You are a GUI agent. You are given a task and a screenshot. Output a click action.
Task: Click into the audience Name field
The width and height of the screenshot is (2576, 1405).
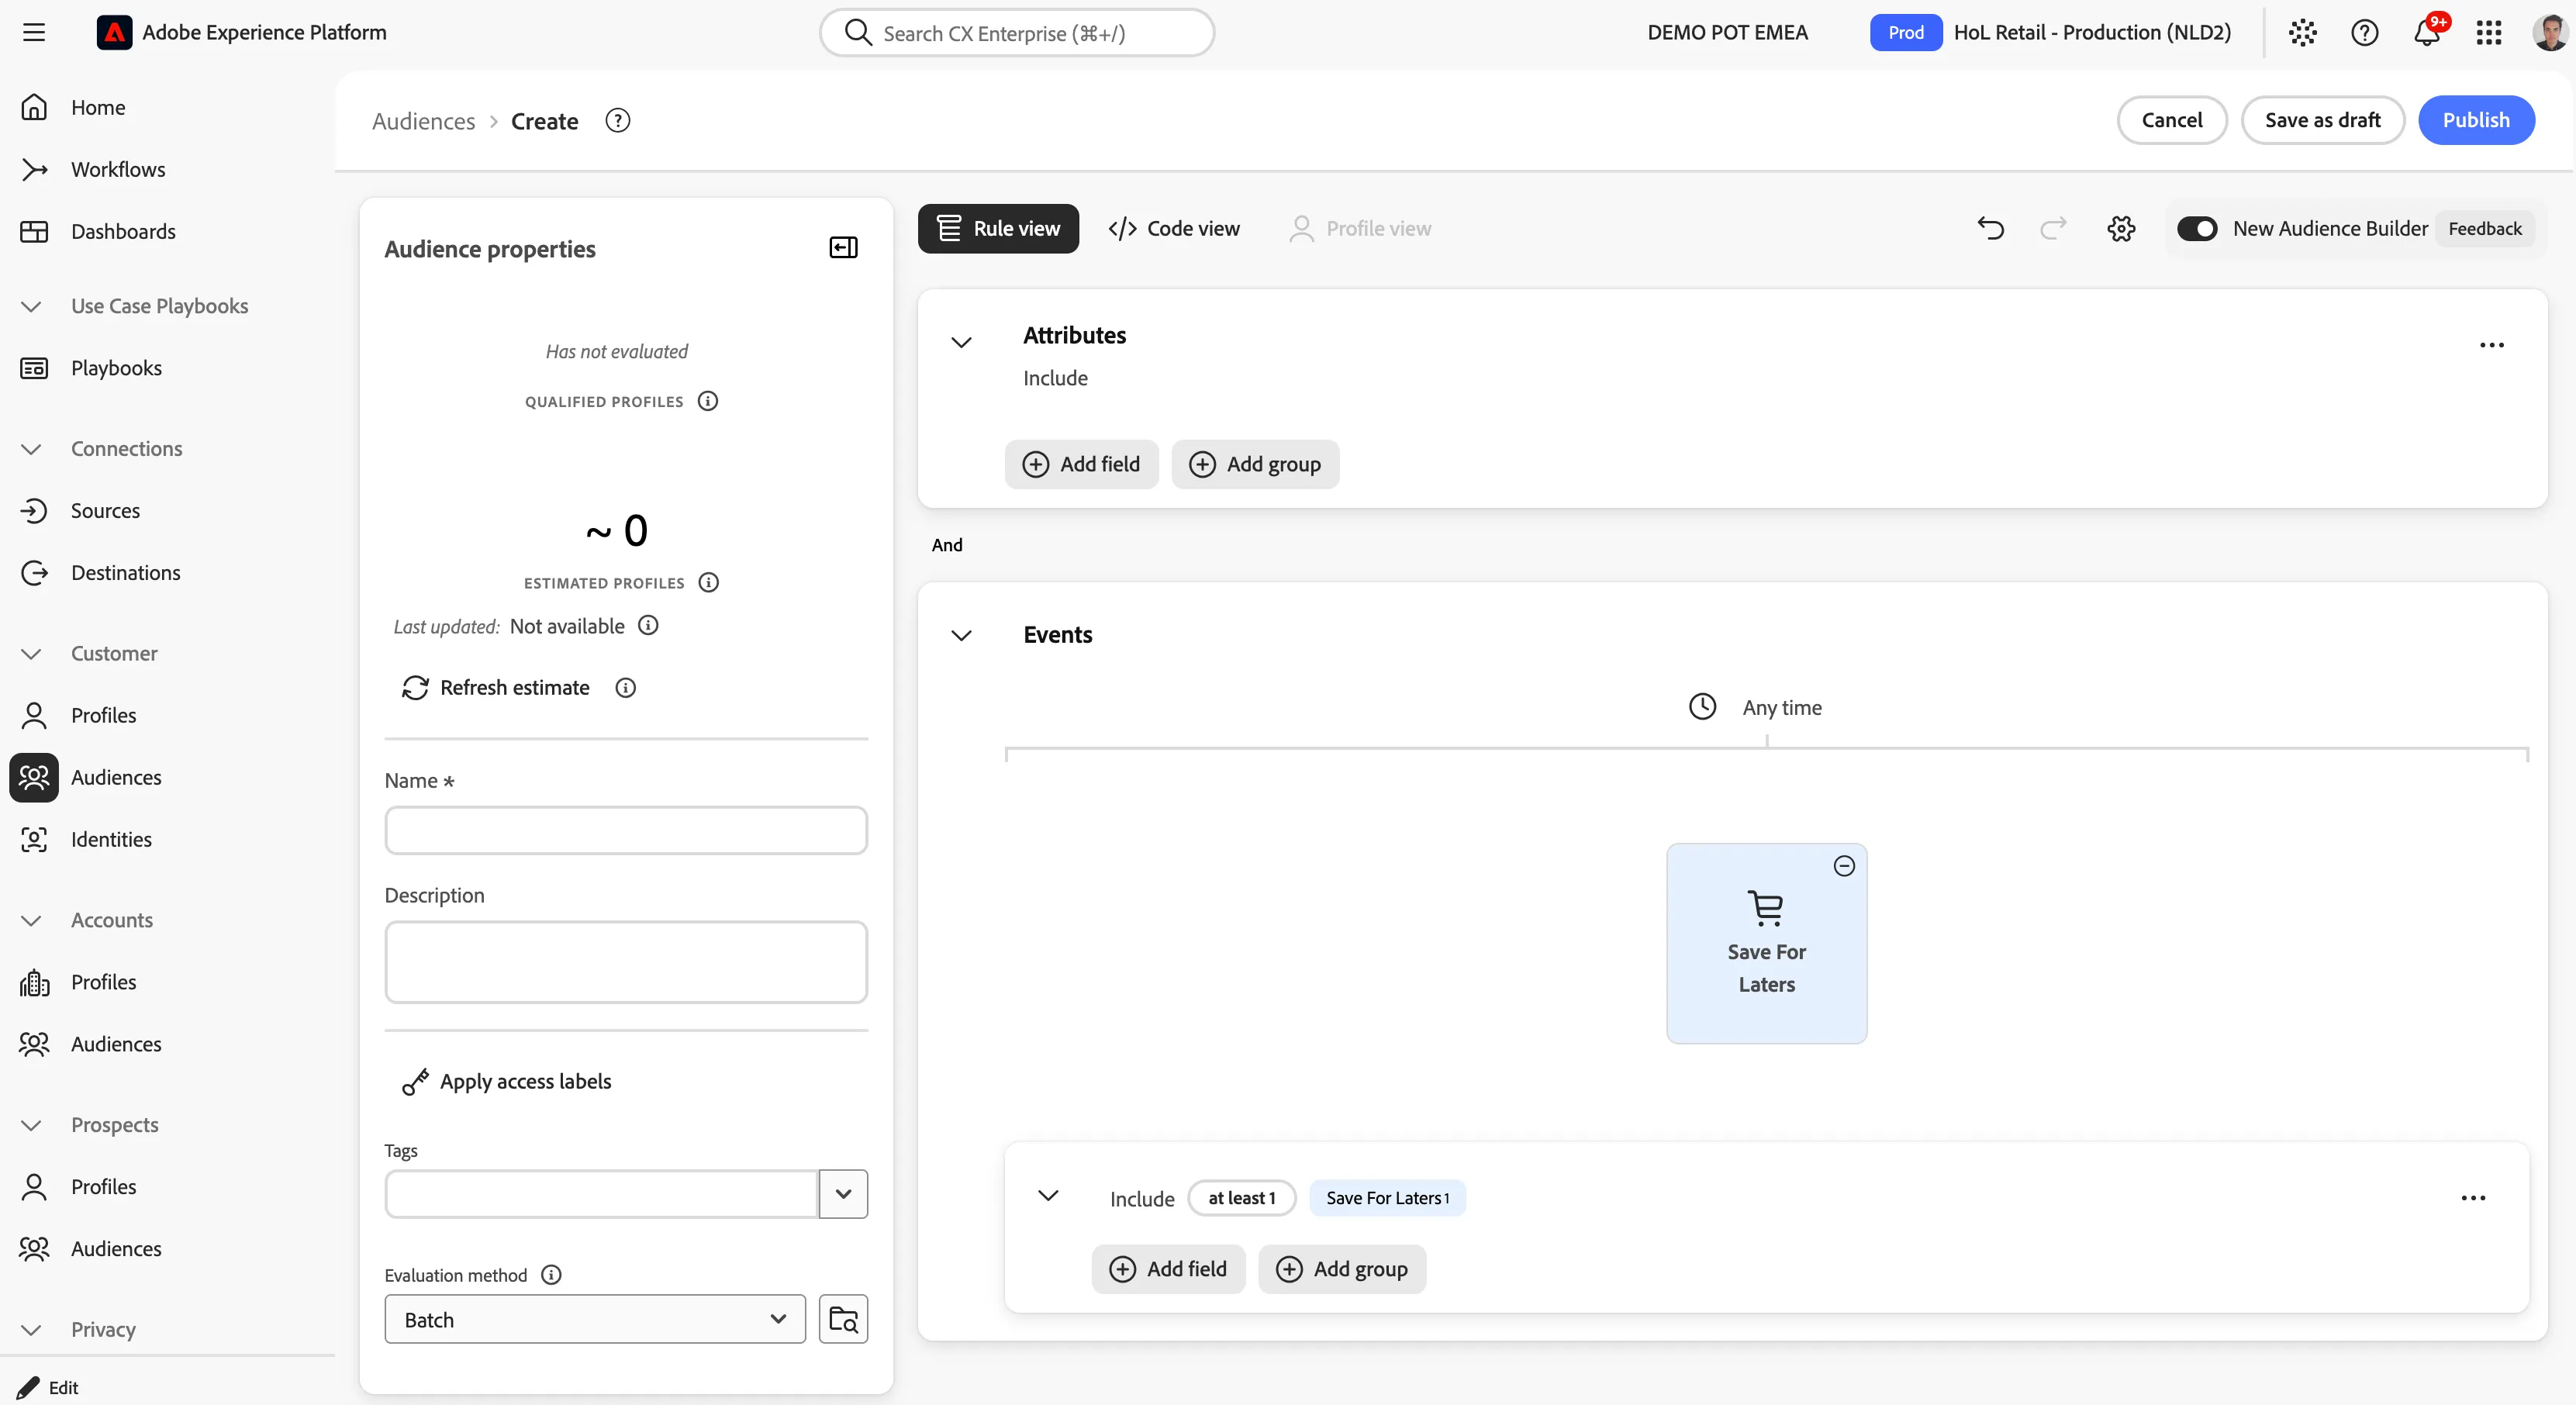click(x=626, y=831)
